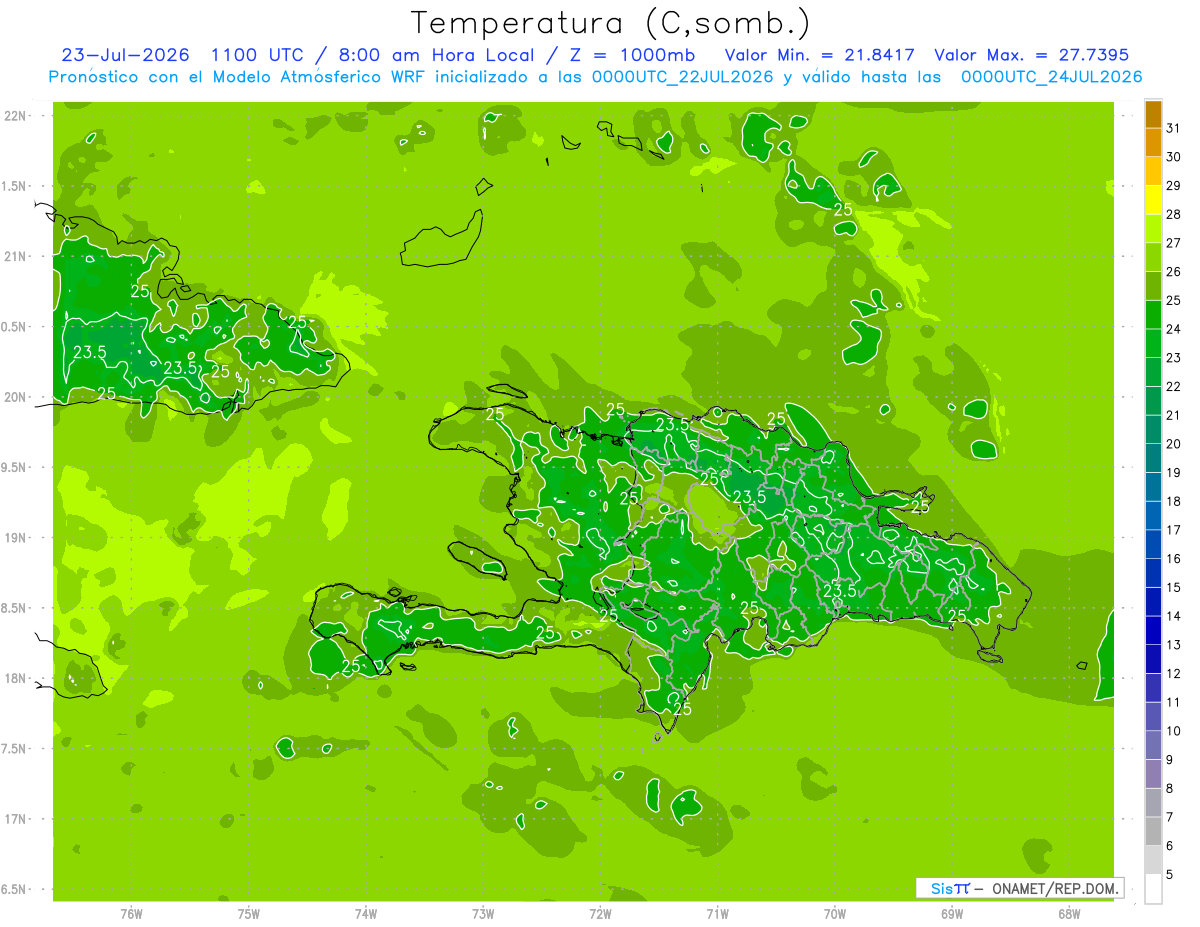The width and height of the screenshot is (1200, 927).
Task: Click the 17N latitude axis label
Action: pos(17,819)
